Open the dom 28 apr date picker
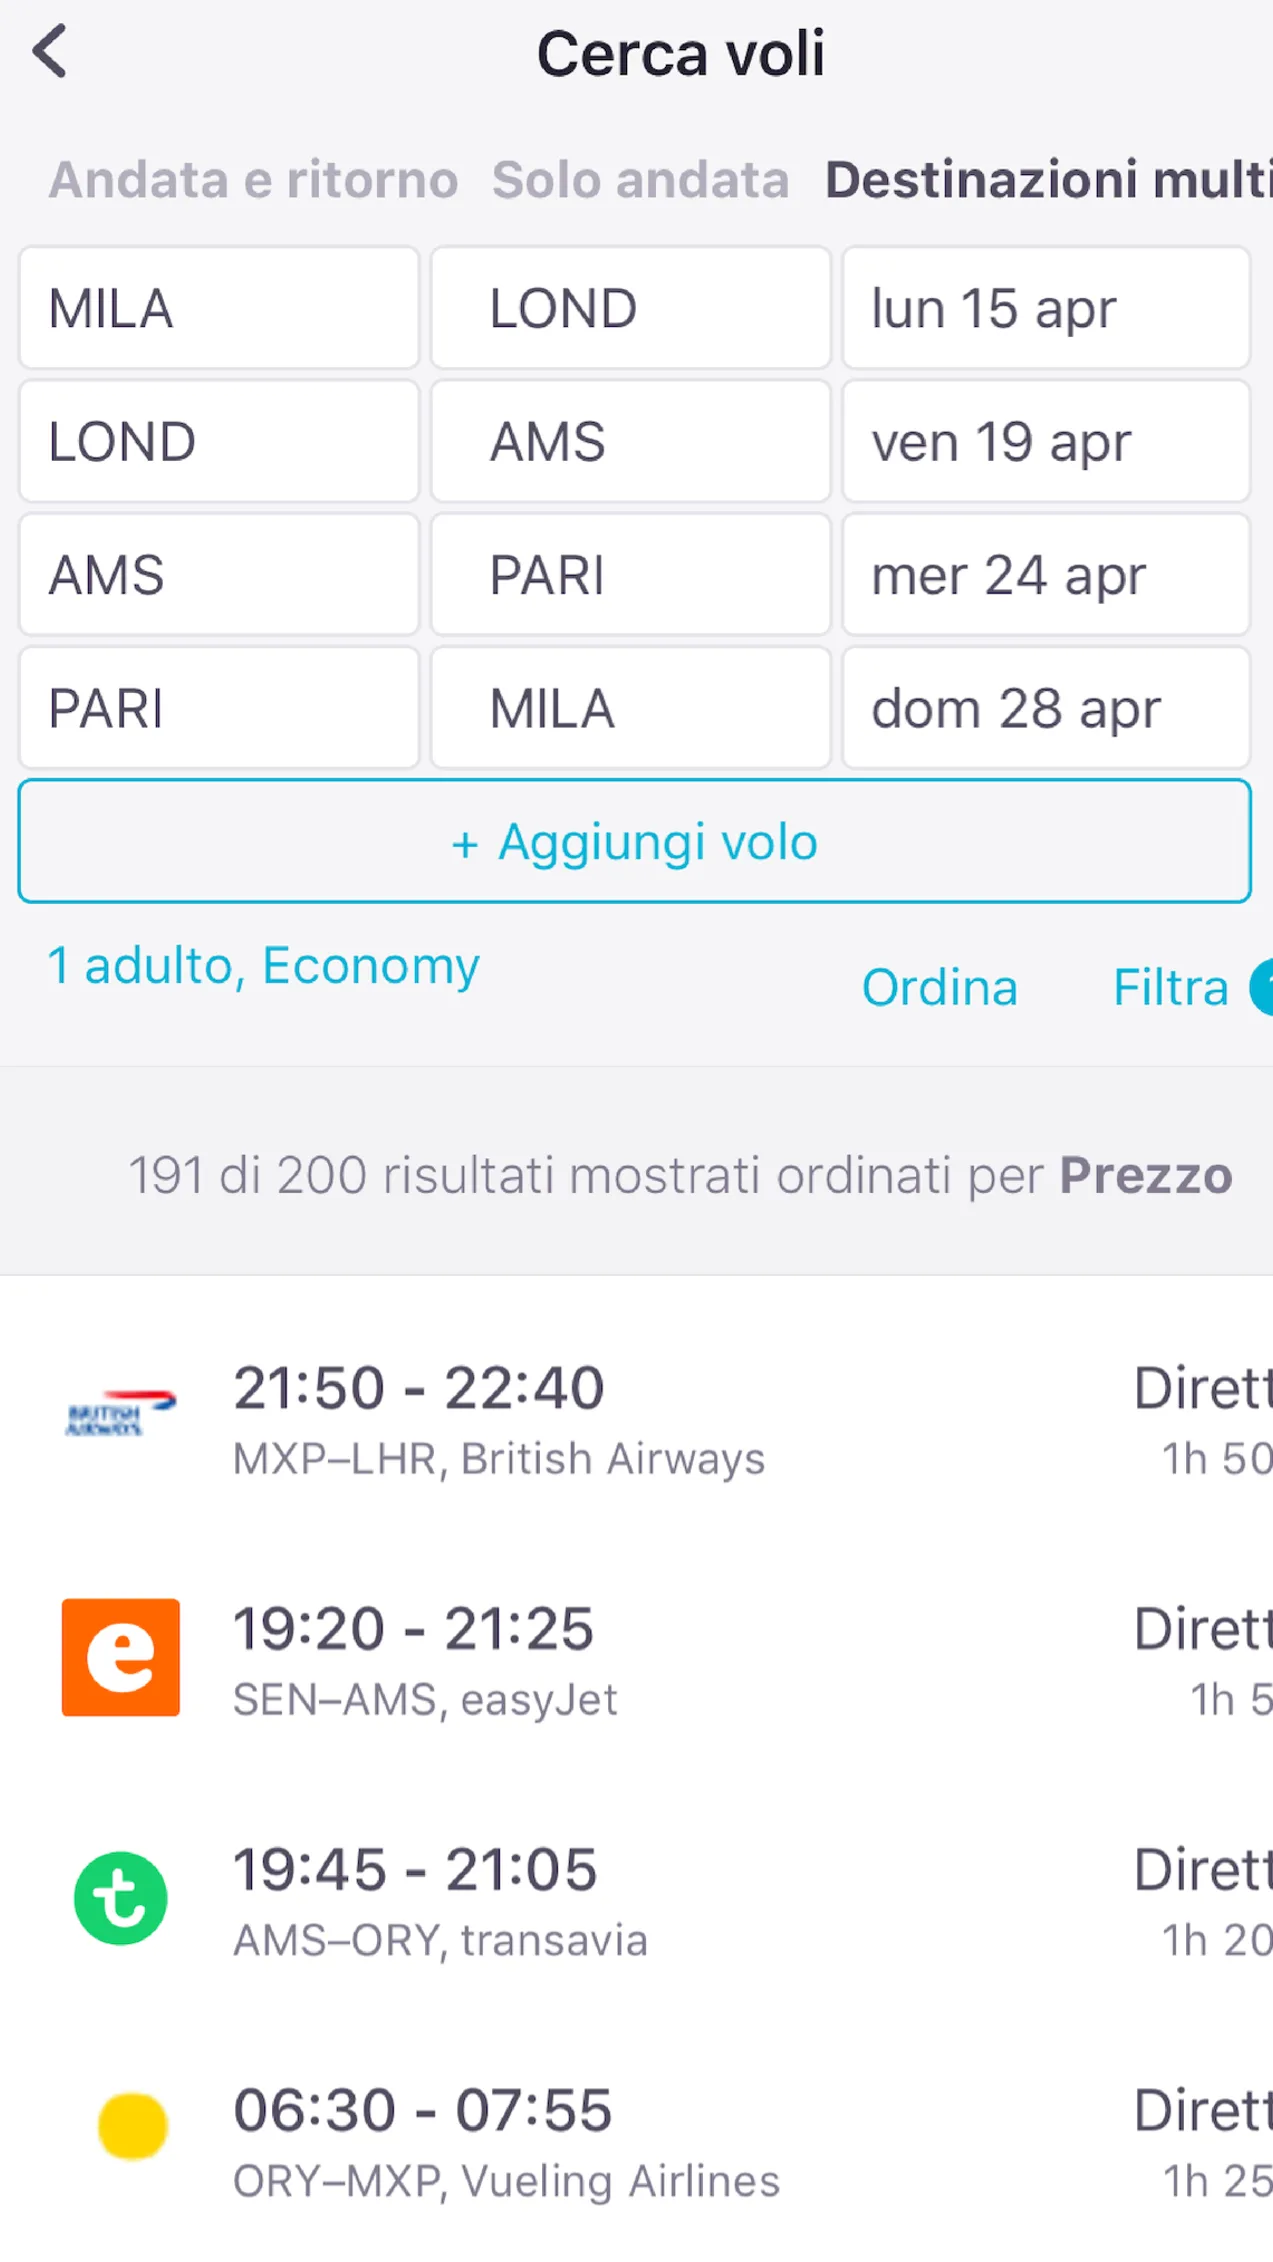The height and width of the screenshot is (2262, 1273). click(1046, 707)
